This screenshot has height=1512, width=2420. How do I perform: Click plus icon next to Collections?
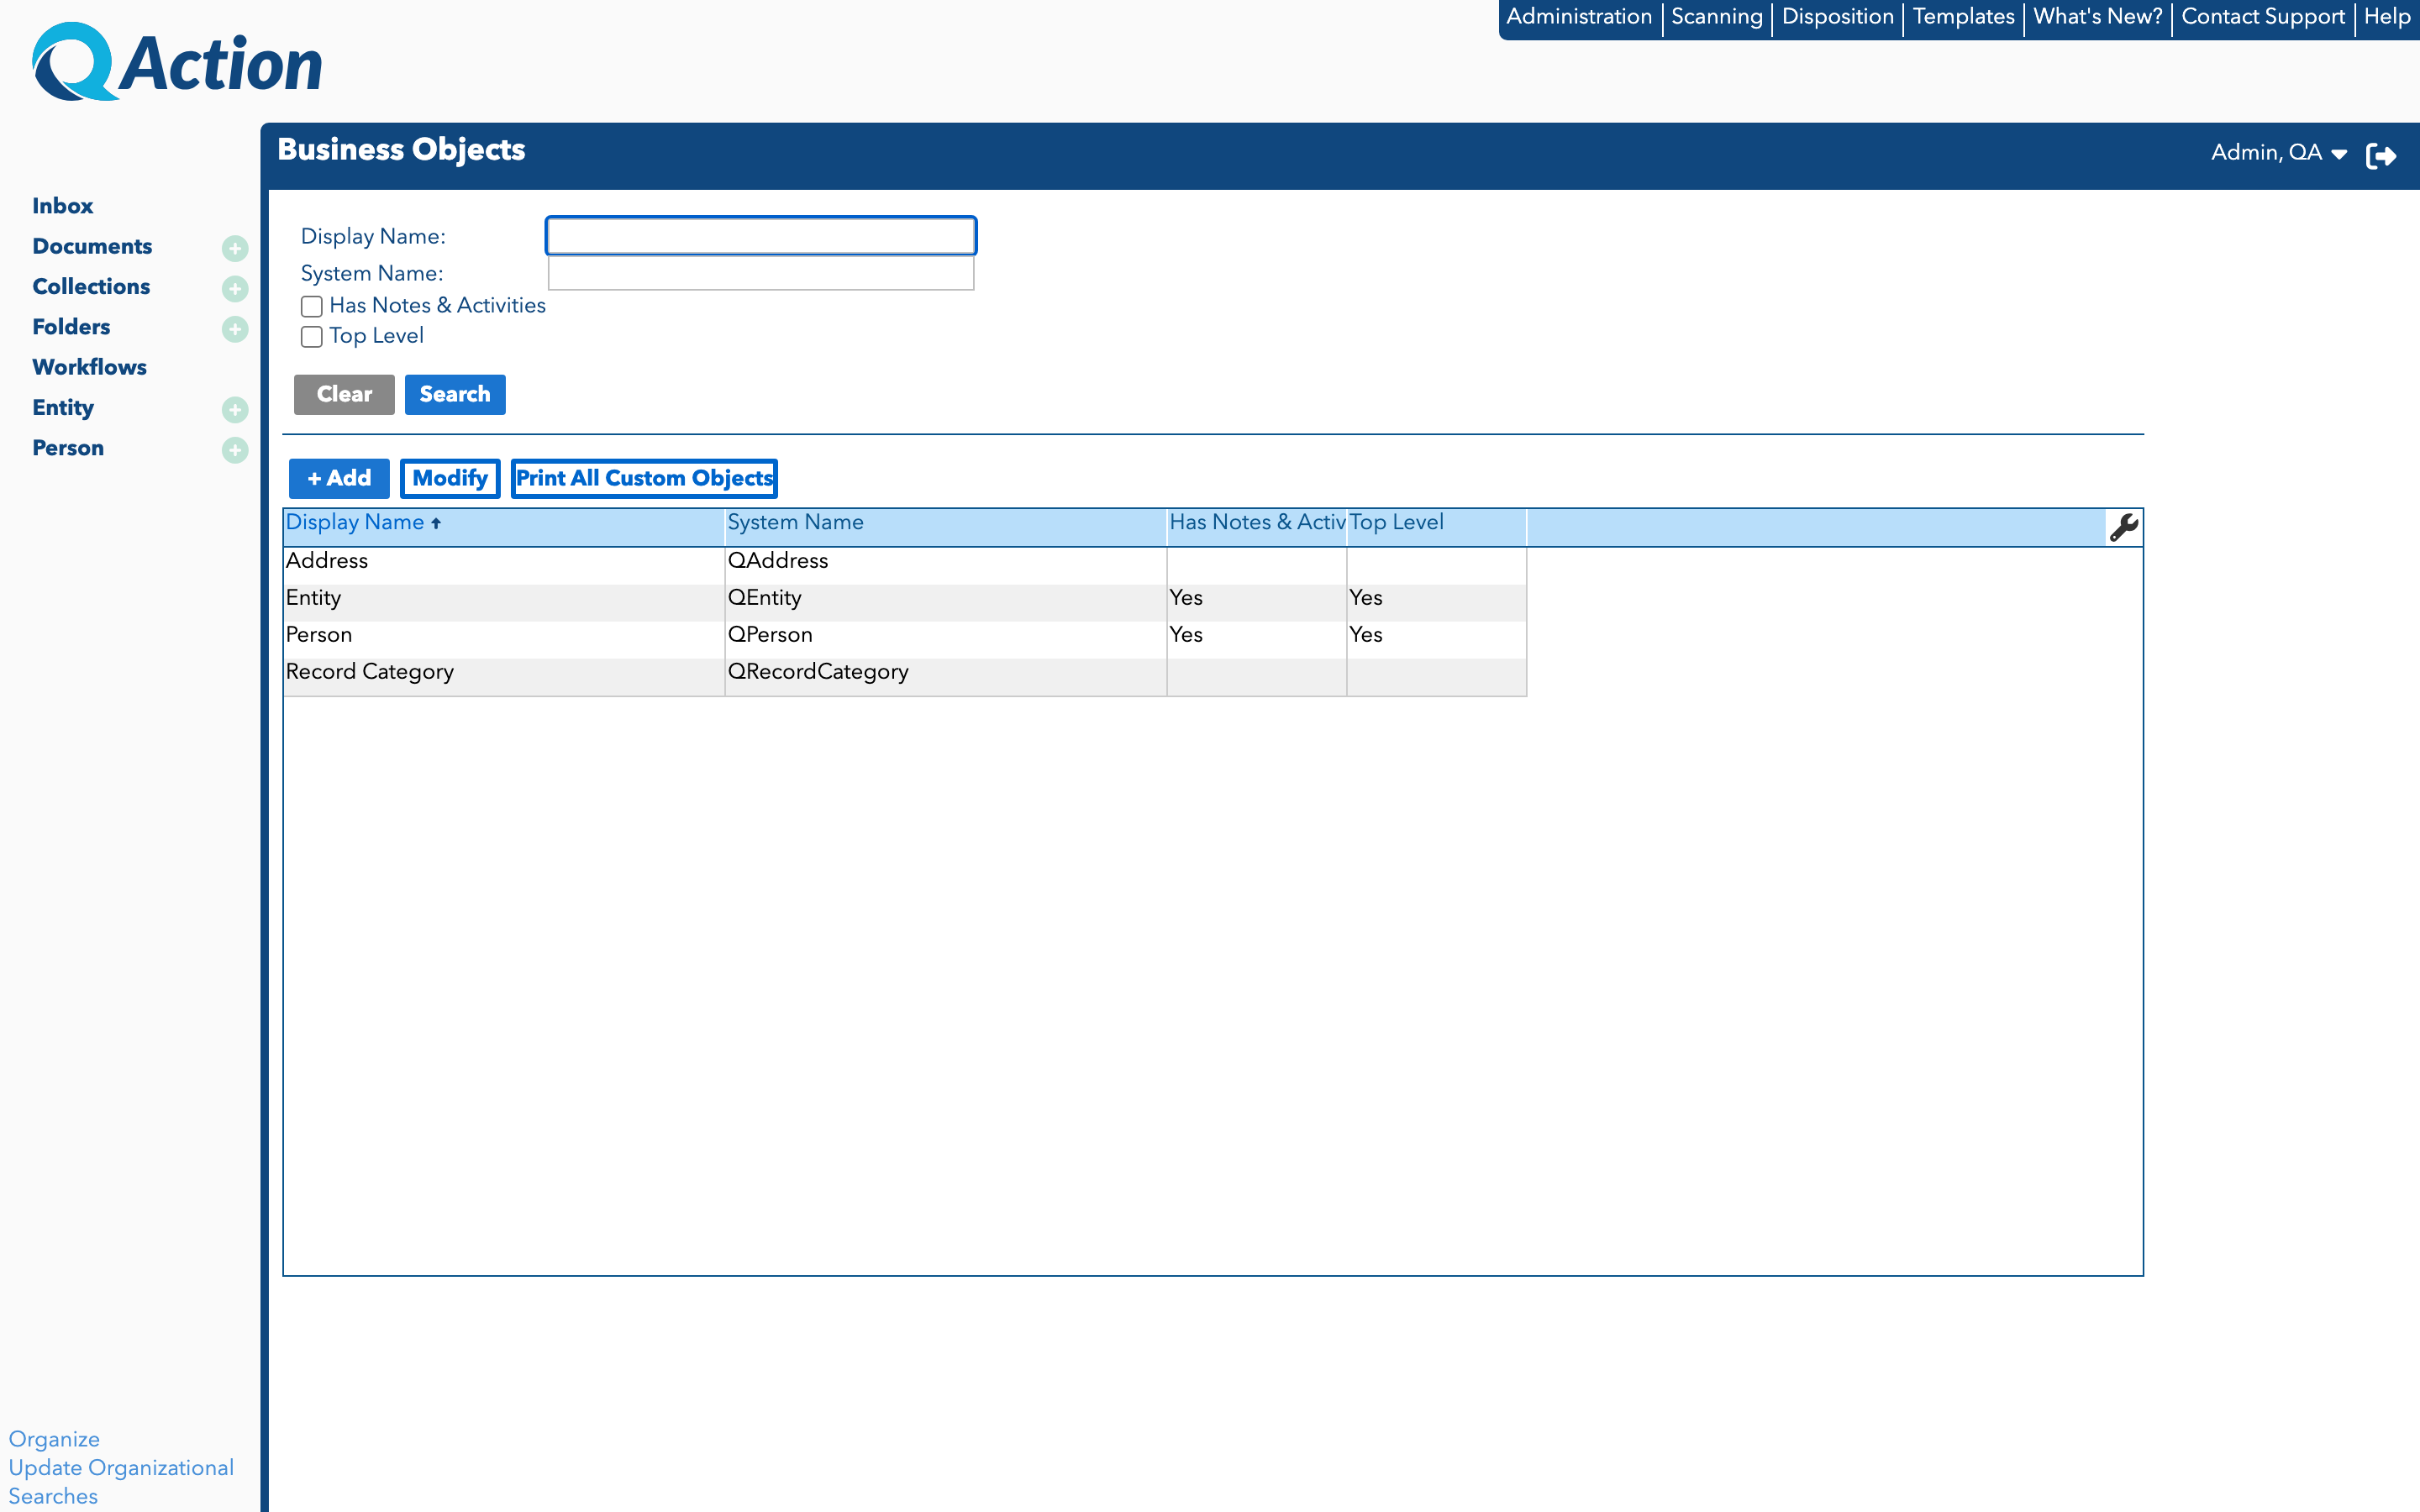click(235, 288)
